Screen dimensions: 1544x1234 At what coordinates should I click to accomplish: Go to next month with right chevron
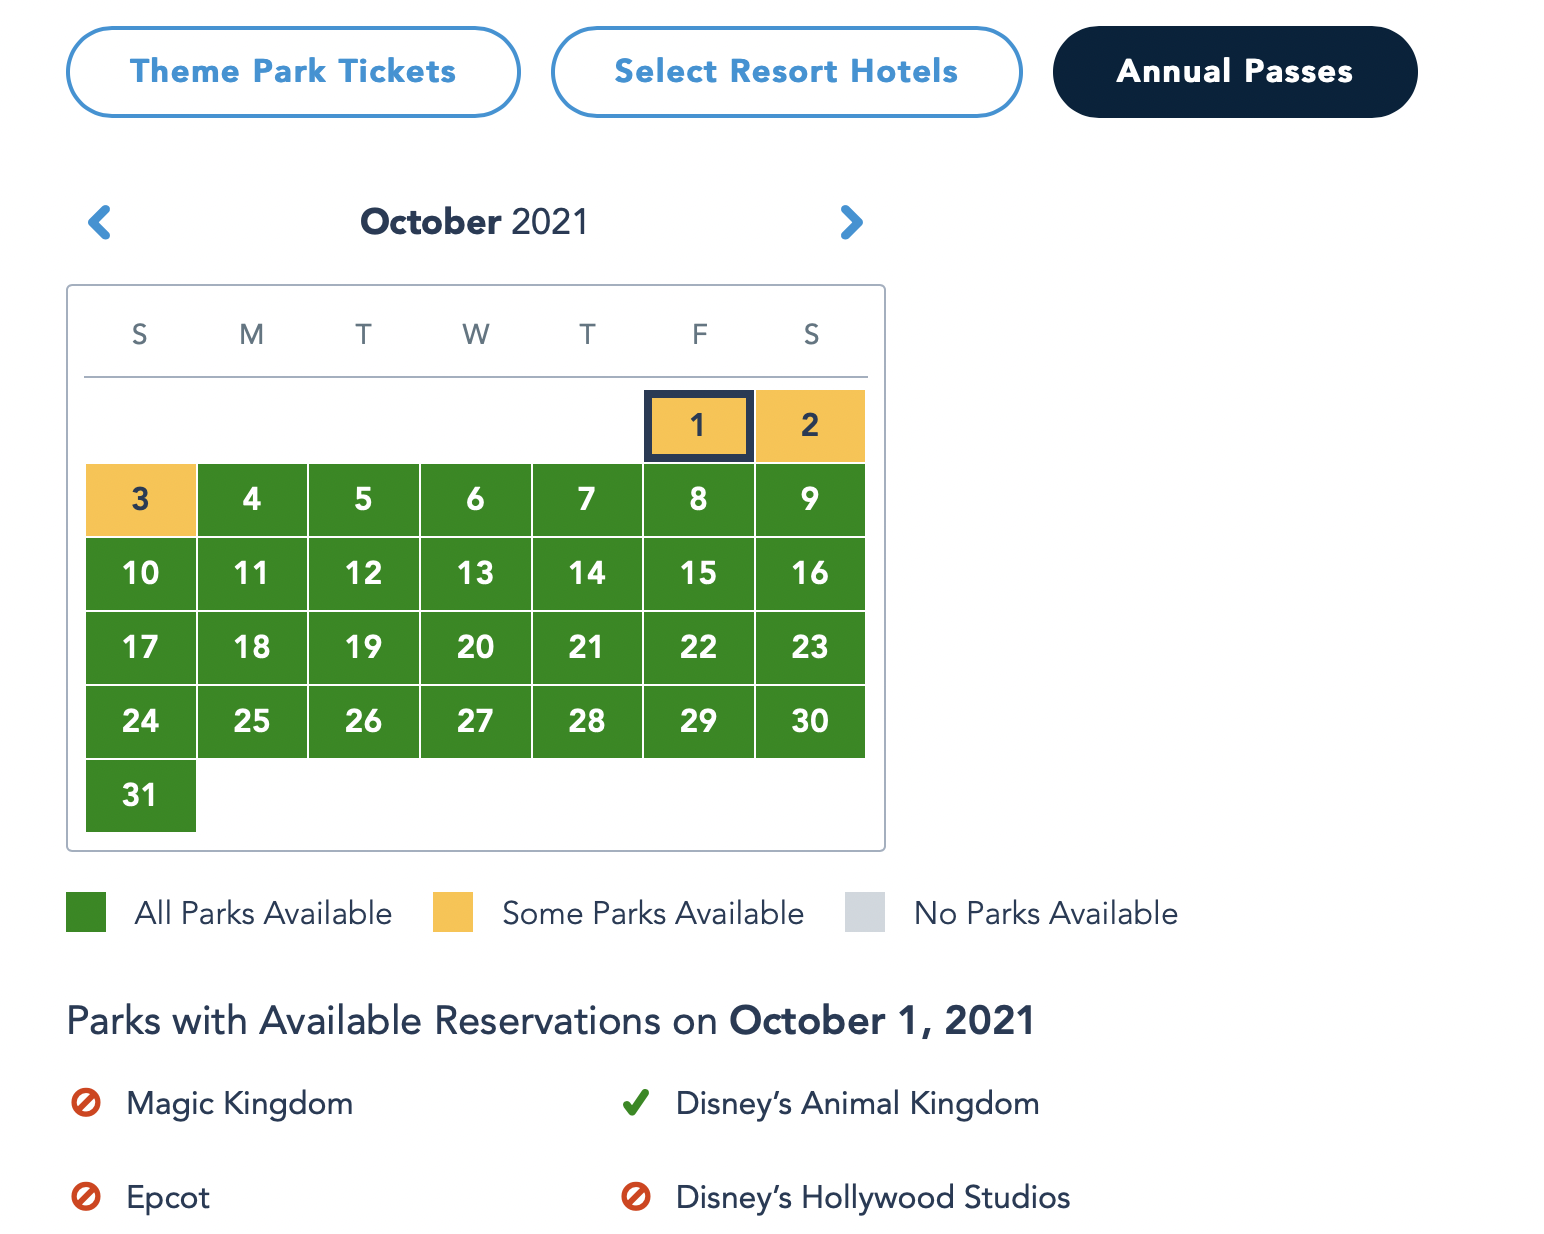(851, 222)
